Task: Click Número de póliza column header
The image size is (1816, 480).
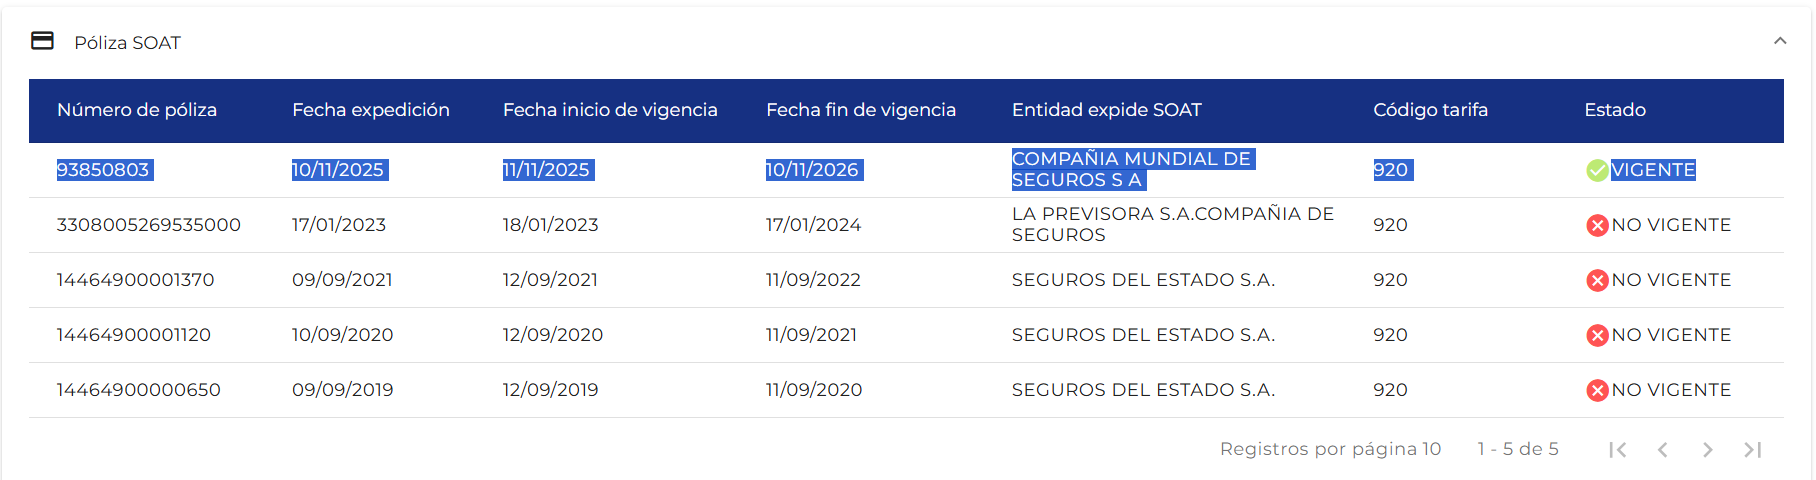Action: [137, 110]
